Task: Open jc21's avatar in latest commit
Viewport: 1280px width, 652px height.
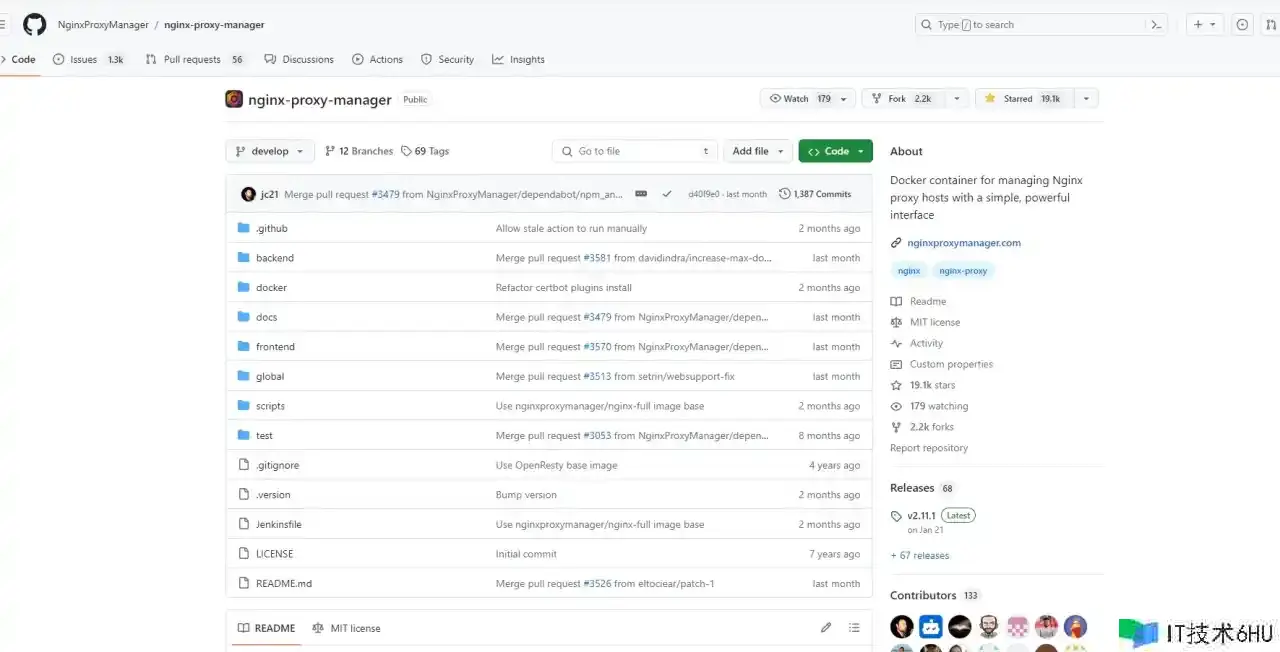Action: pyautogui.click(x=248, y=194)
